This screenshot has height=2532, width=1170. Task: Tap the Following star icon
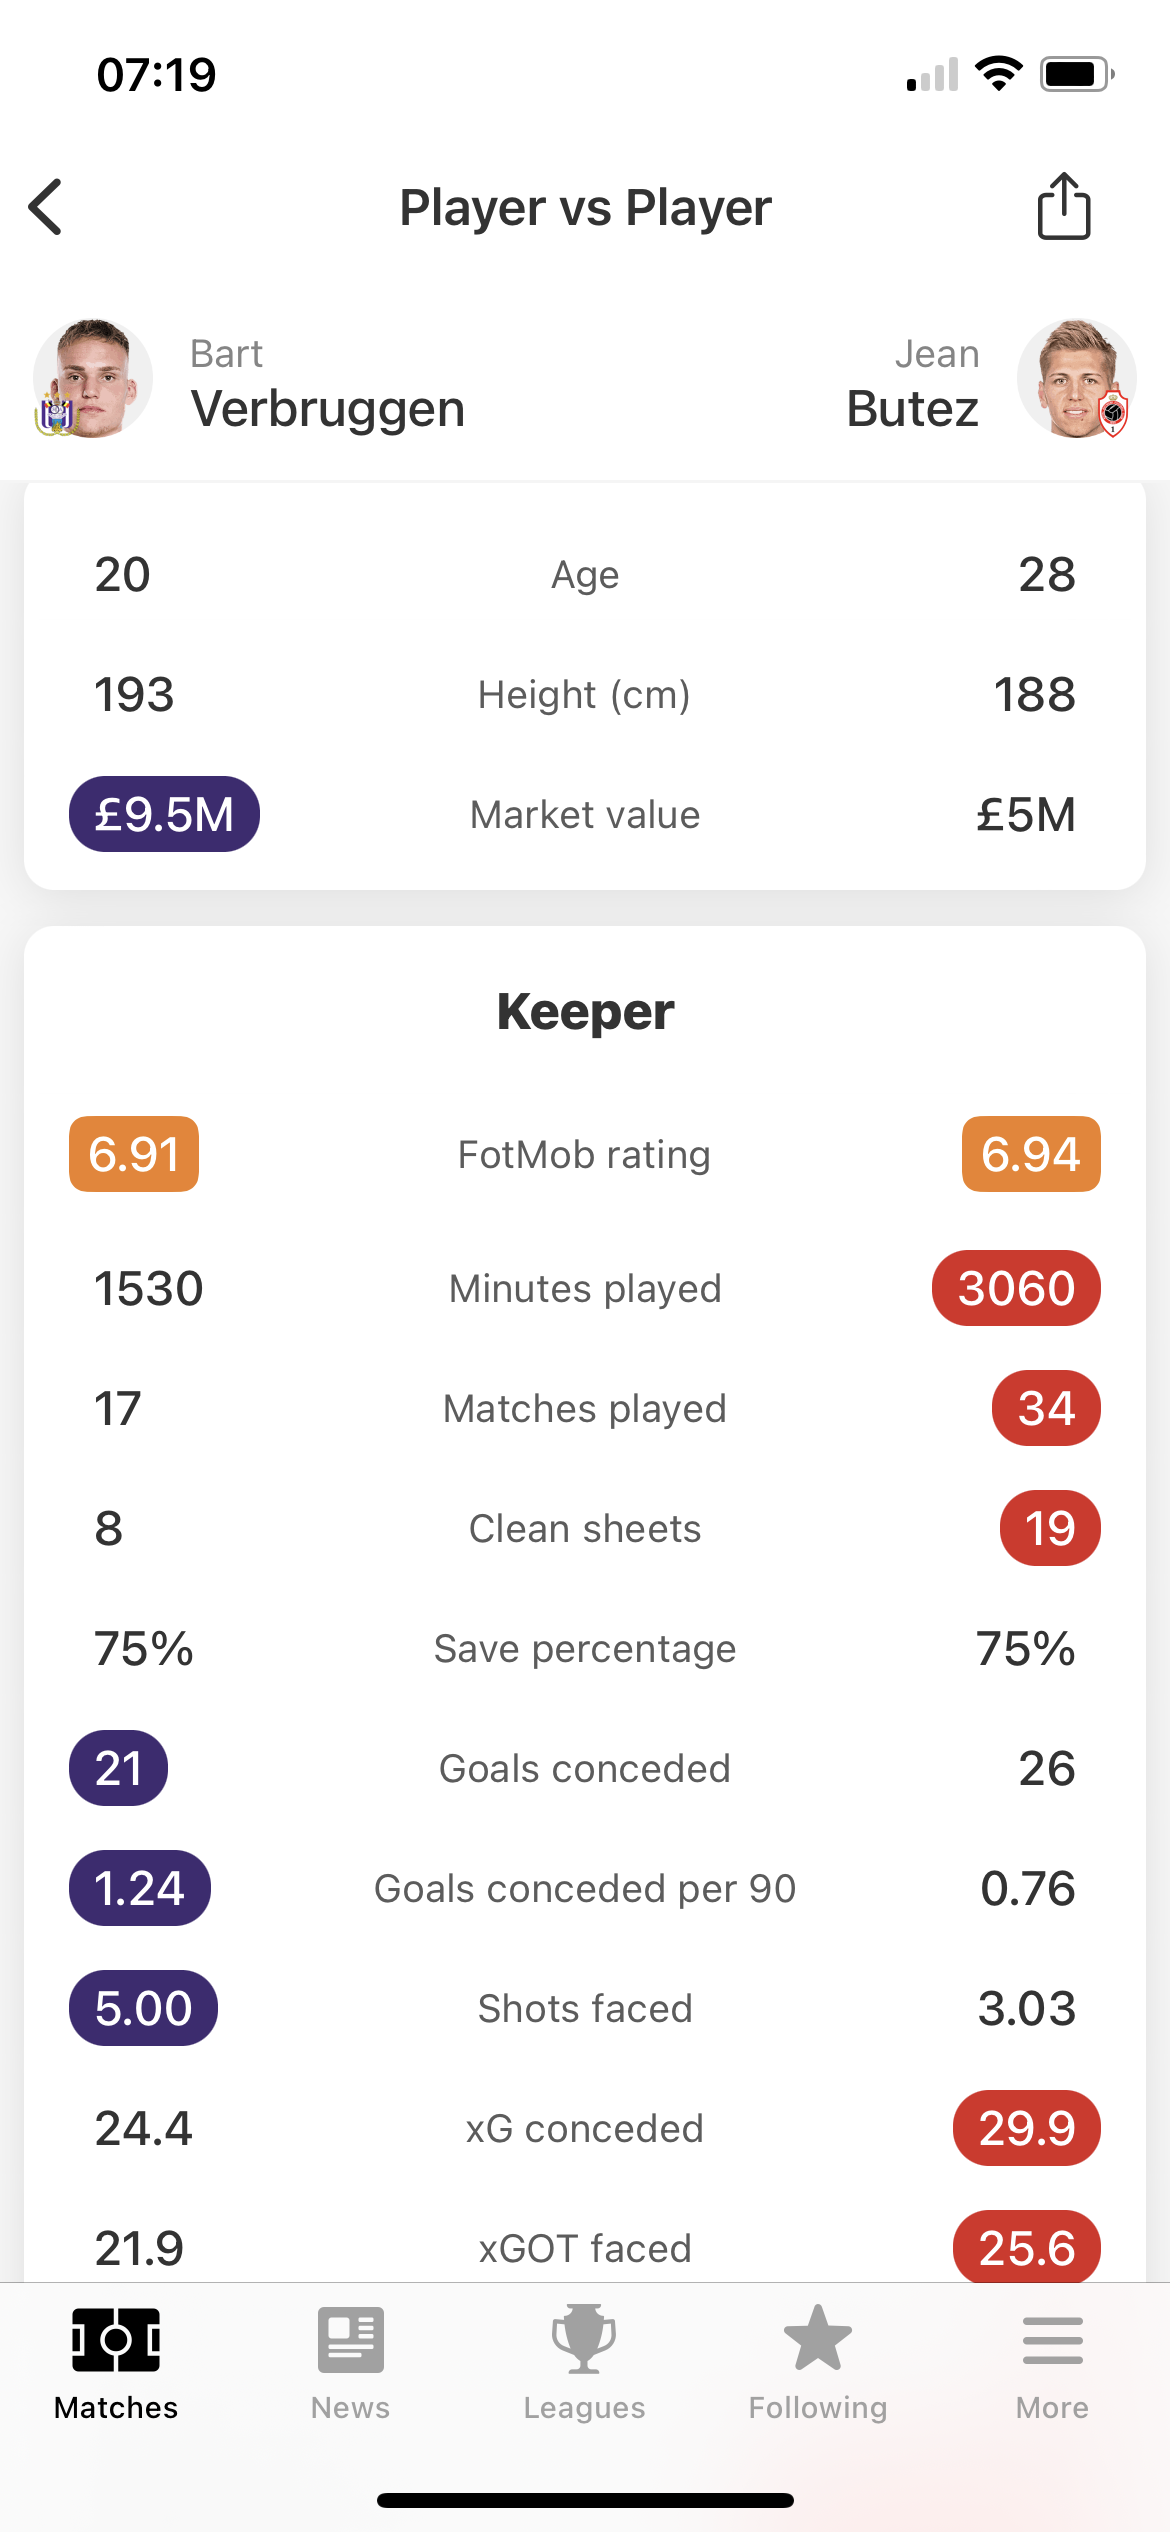pos(818,2340)
